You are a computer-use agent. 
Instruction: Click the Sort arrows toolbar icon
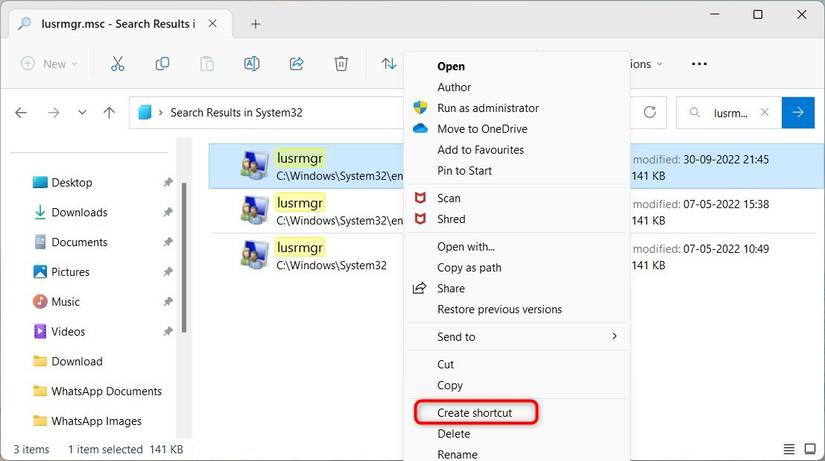pyautogui.click(x=389, y=64)
